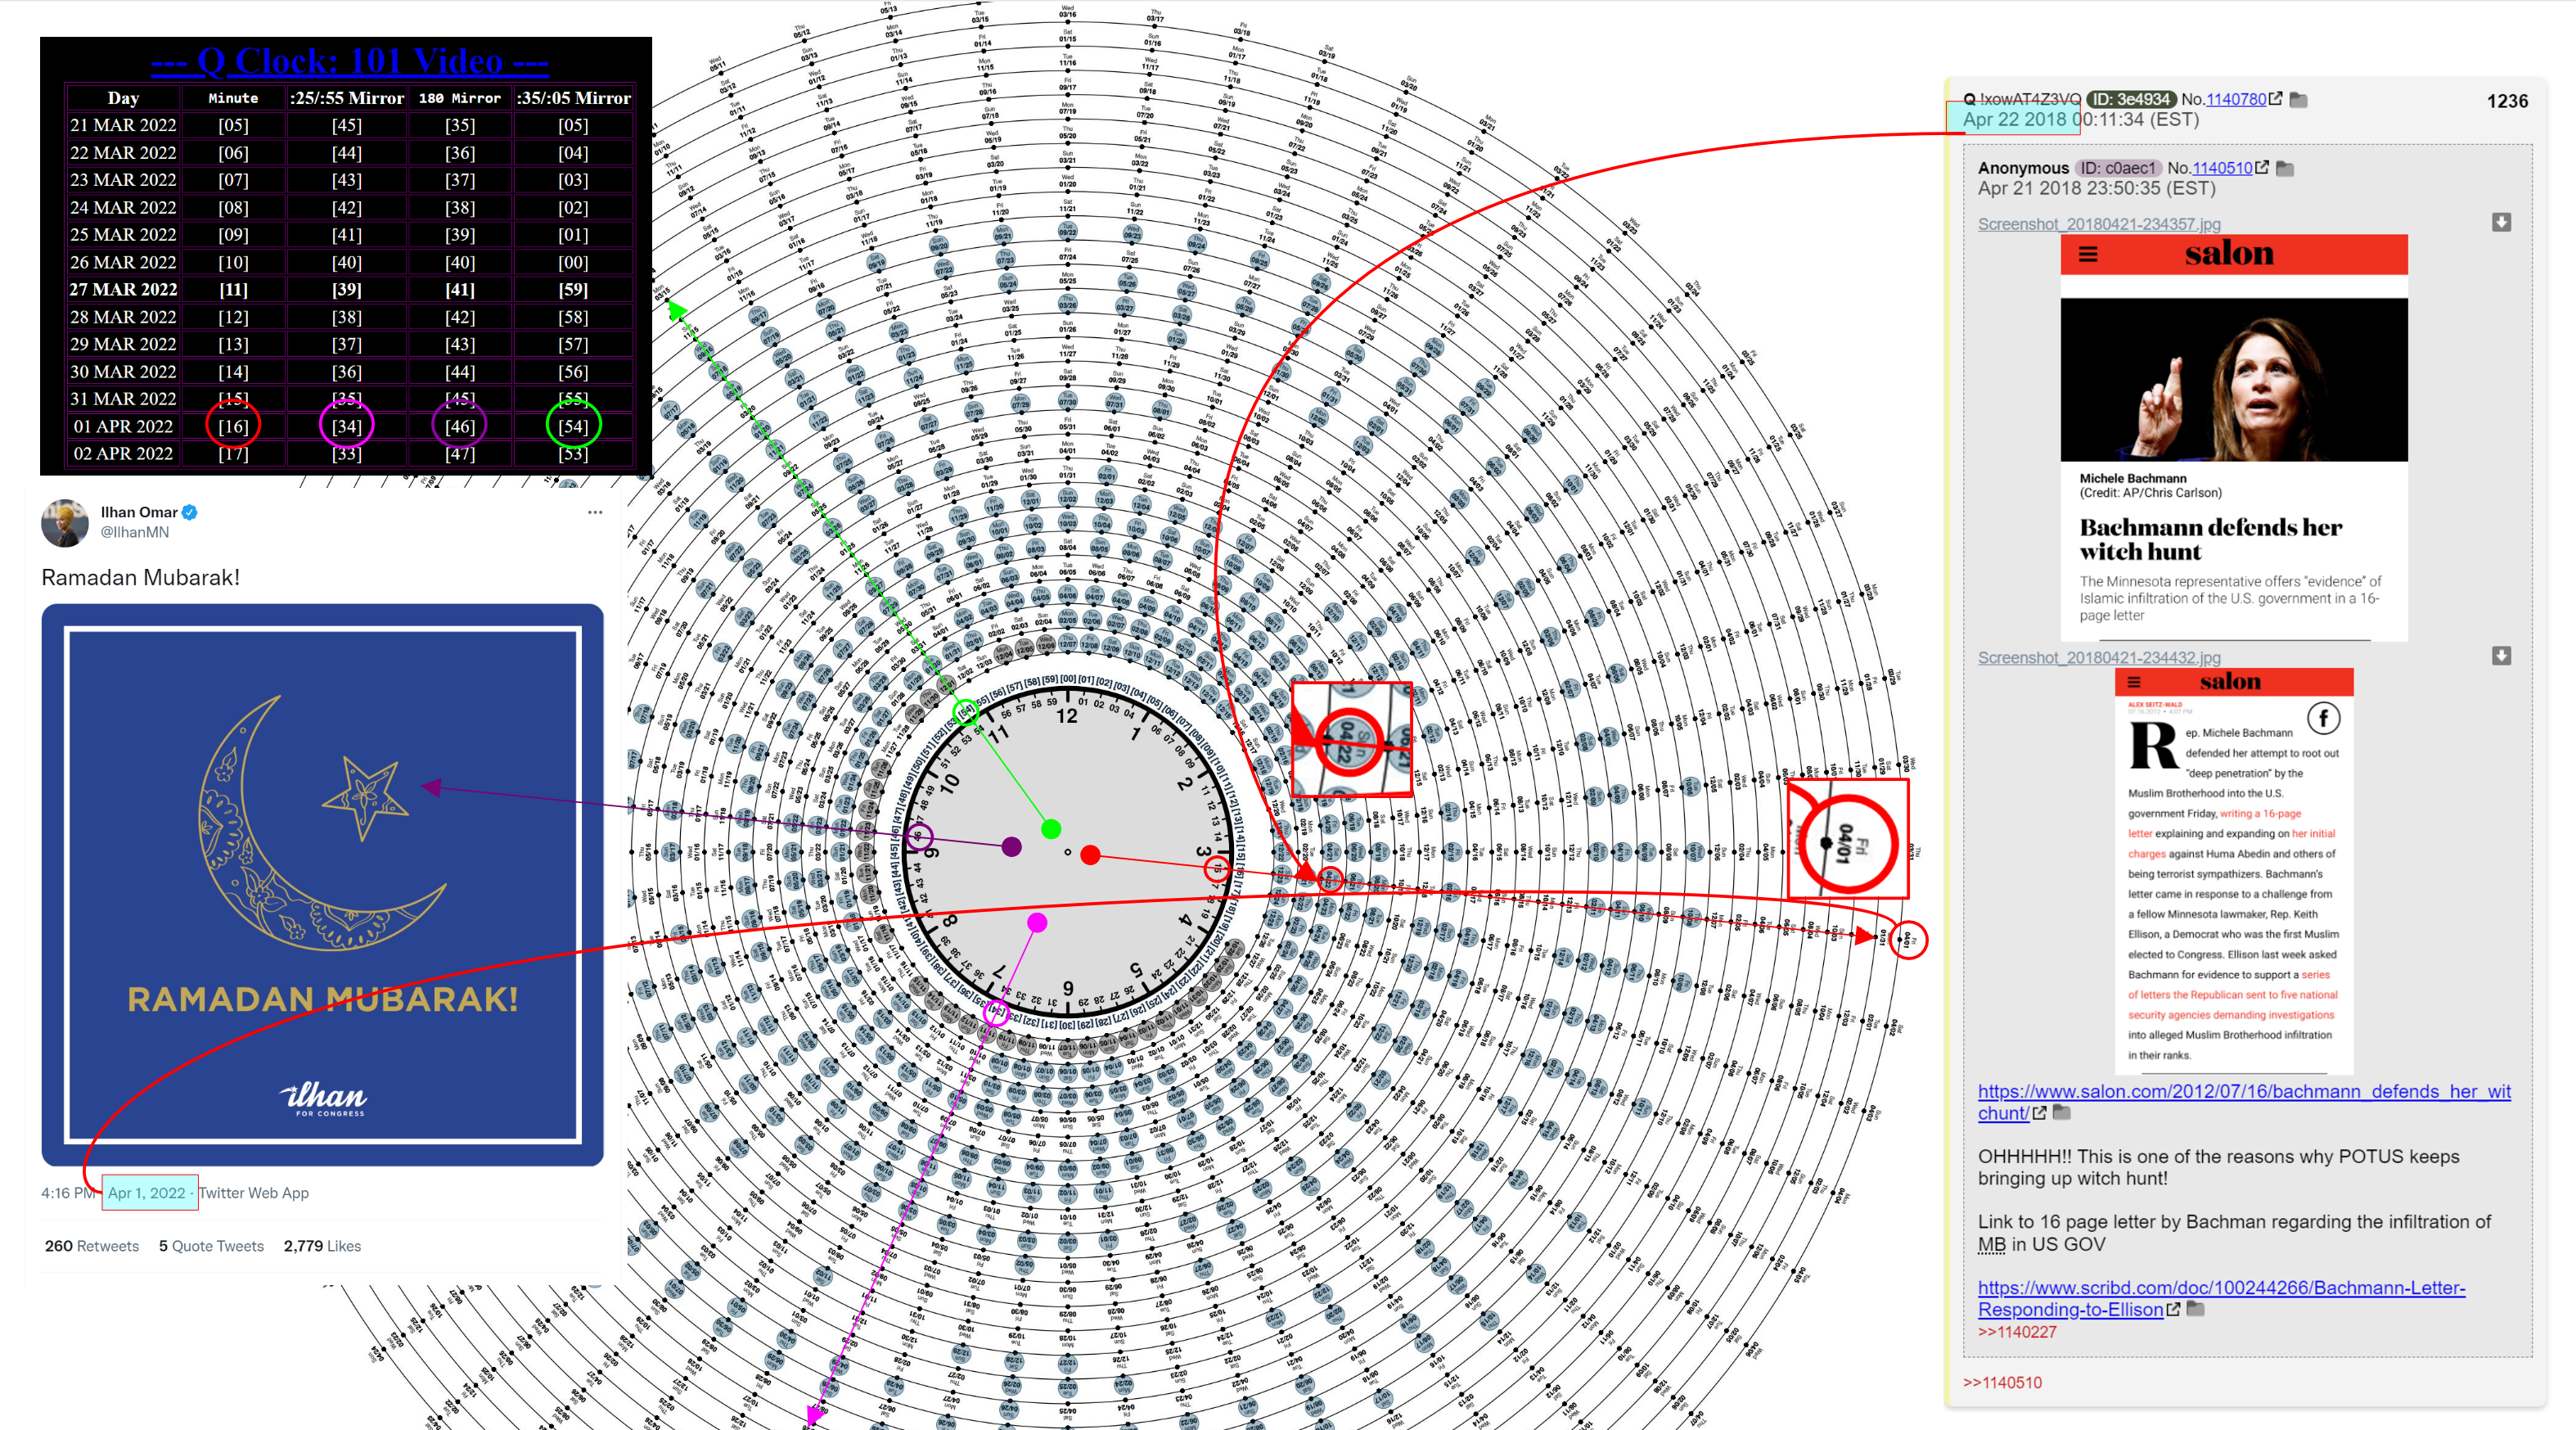Download Screenshot_20180421-234432.jpg via its arrow icon
The image size is (2576, 1430).
[2501, 656]
